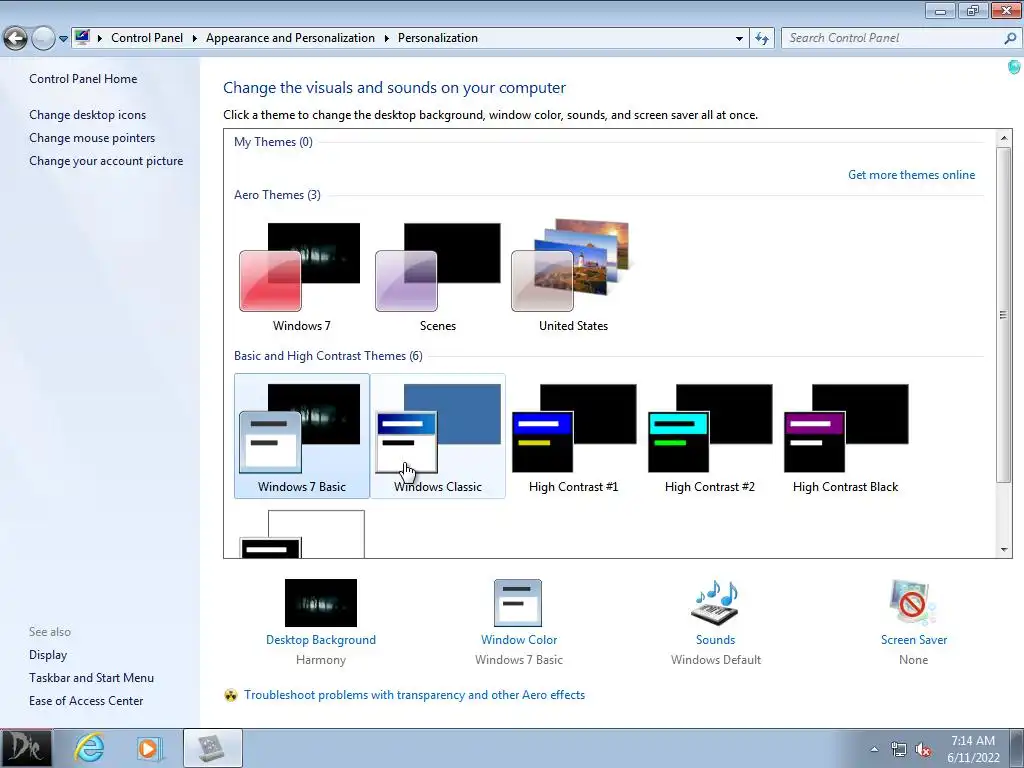This screenshot has height=768, width=1024.
Task: Click the muted volume tray icon
Action: pos(923,749)
